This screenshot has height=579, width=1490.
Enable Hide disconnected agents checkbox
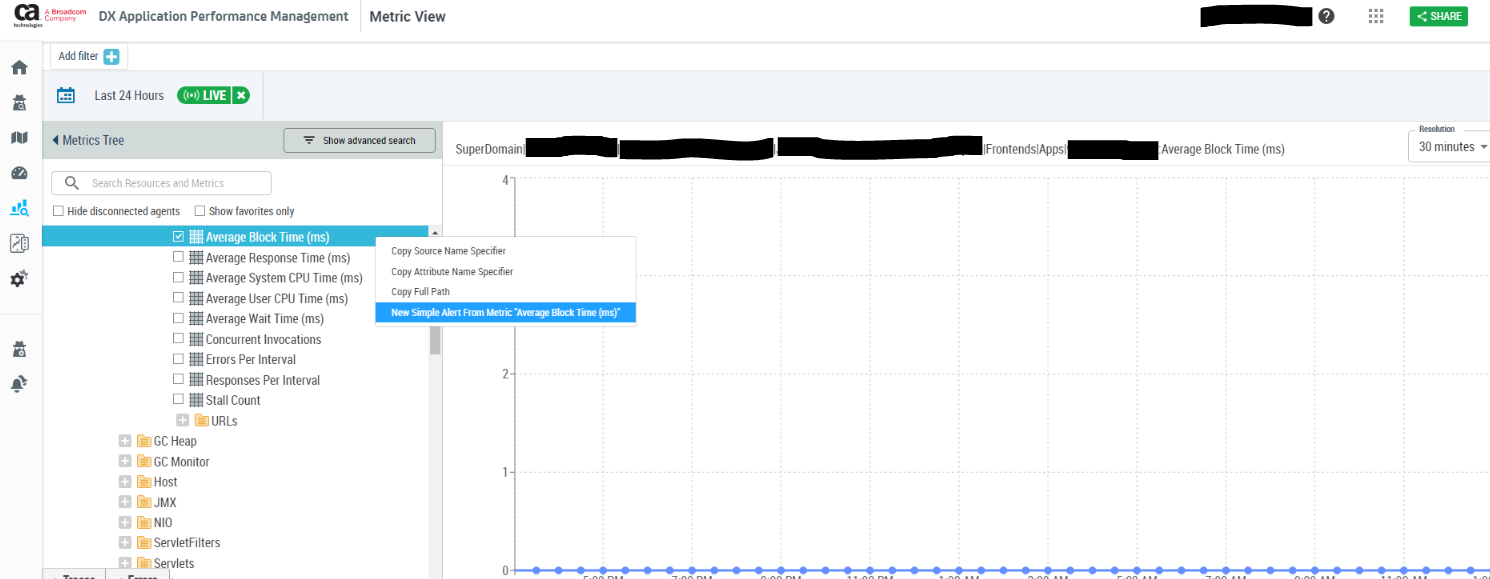[58, 211]
